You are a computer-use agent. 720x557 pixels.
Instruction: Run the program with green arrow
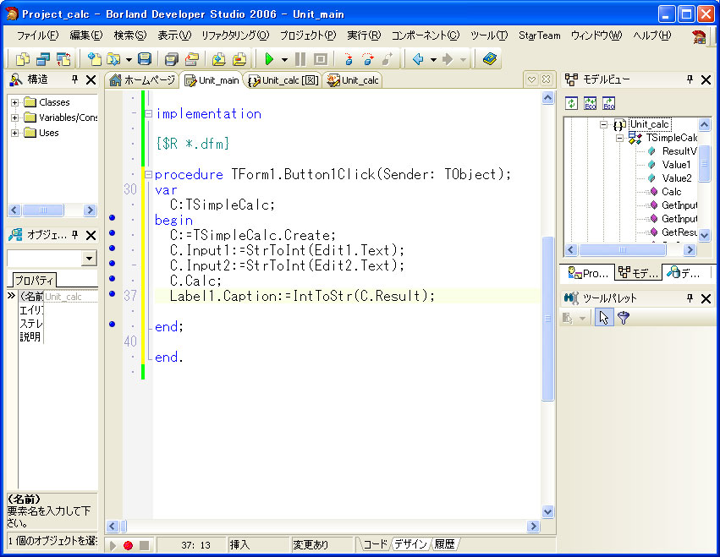tap(270, 59)
